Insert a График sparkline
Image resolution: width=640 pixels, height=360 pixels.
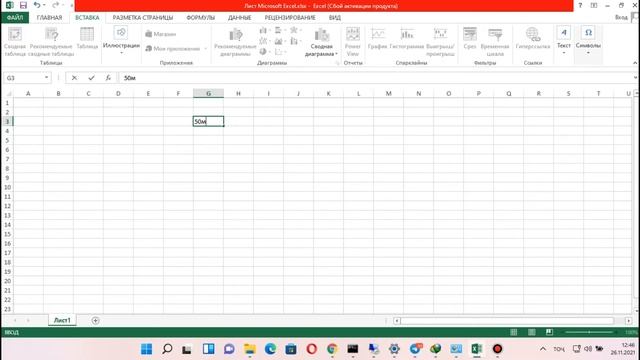377,39
